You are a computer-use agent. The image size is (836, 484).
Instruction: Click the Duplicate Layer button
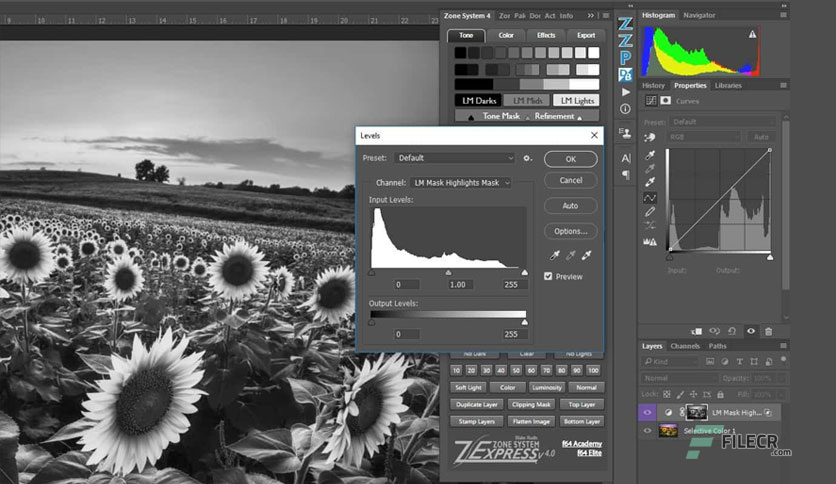click(x=477, y=405)
